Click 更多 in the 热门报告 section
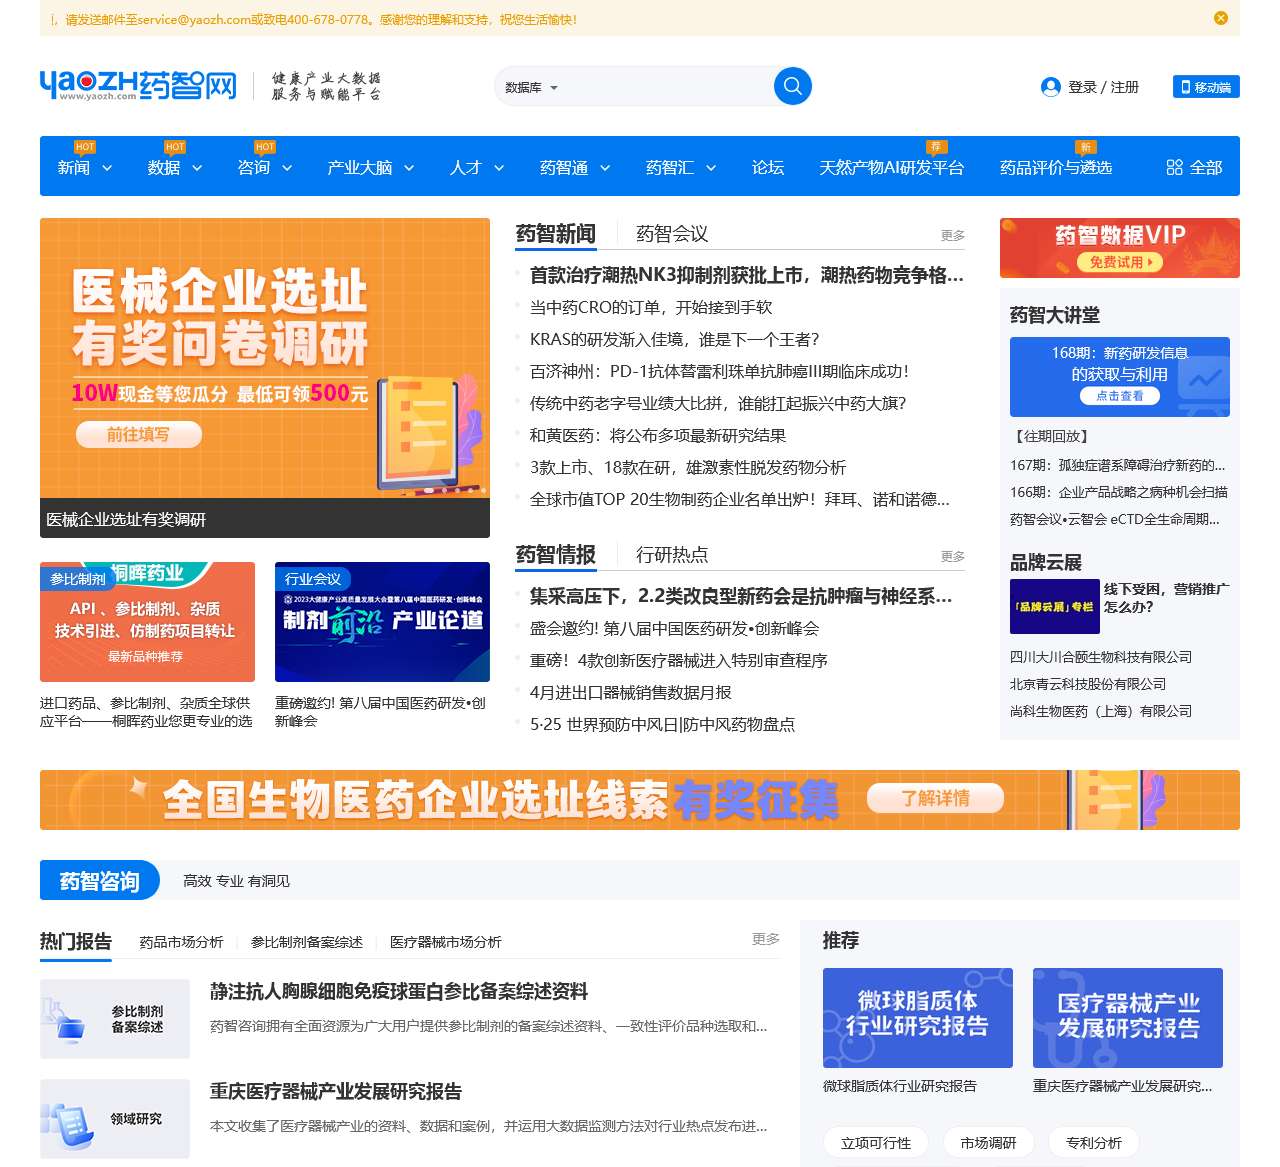The width and height of the screenshot is (1280, 1167). (766, 939)
